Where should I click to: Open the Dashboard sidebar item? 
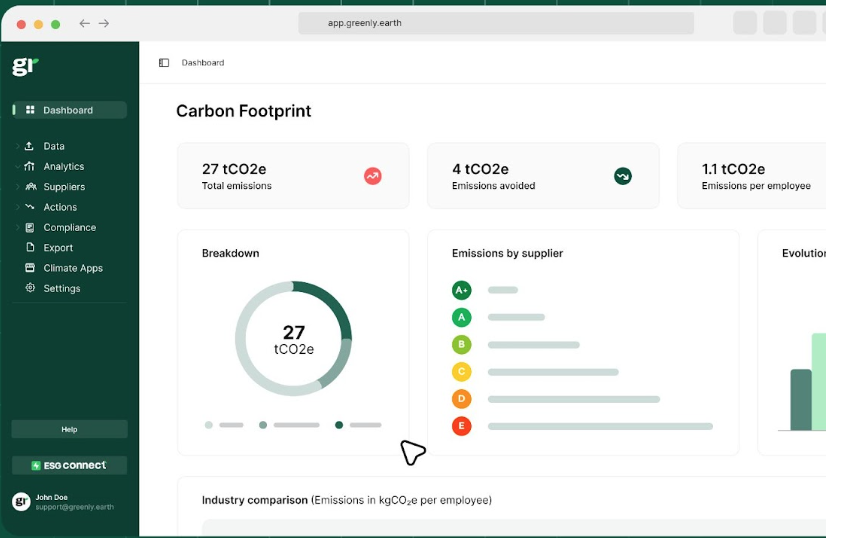point(69,110)
